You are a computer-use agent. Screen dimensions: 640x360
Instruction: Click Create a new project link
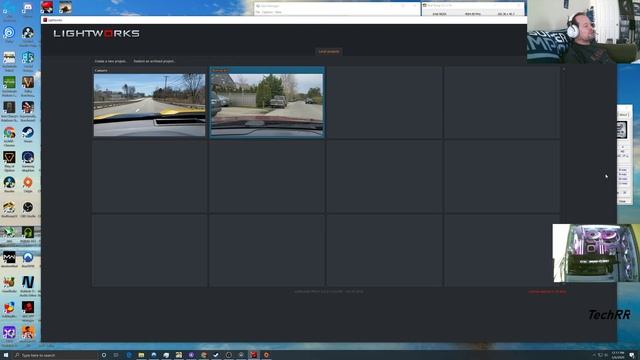tap(111, 61)
